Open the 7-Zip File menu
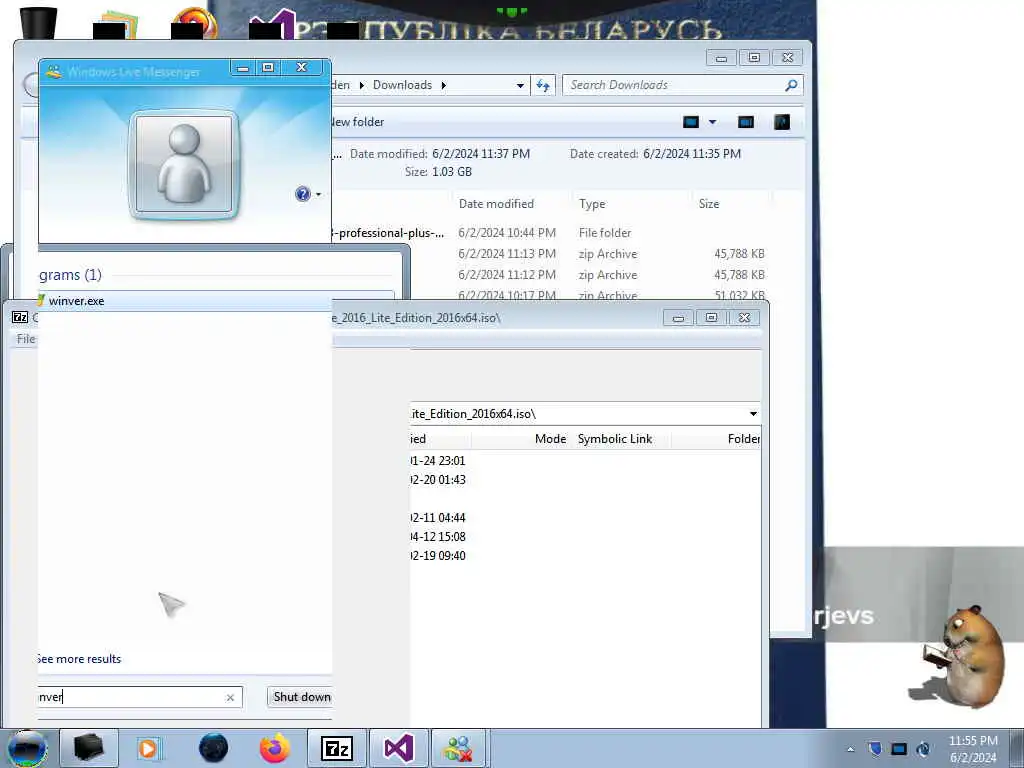Viewport: 1024px width, 768px height. 25,339
